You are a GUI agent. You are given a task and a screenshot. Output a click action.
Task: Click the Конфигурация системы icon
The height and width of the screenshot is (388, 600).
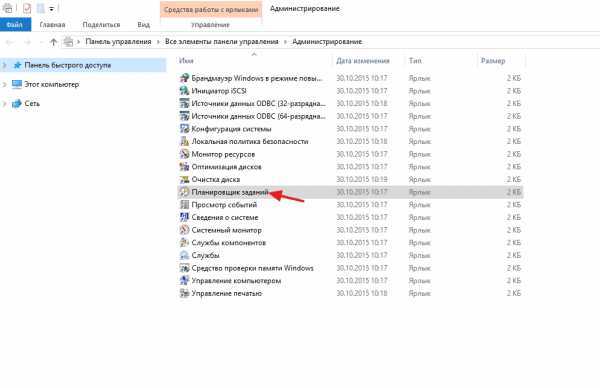(x=184, y=129)
